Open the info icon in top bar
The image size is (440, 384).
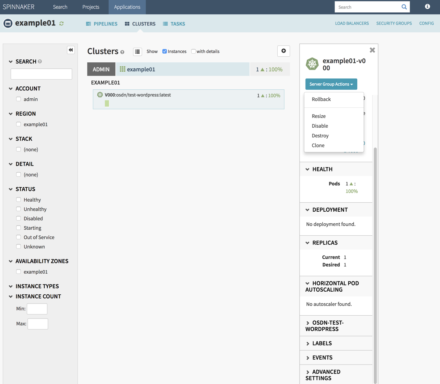[x=427, y=7]
